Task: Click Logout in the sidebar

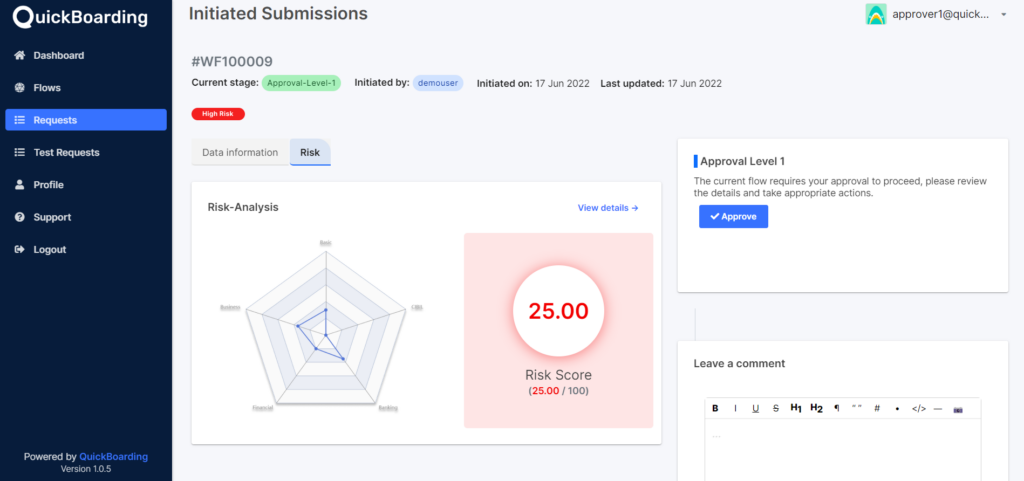Action: point(49,249)
